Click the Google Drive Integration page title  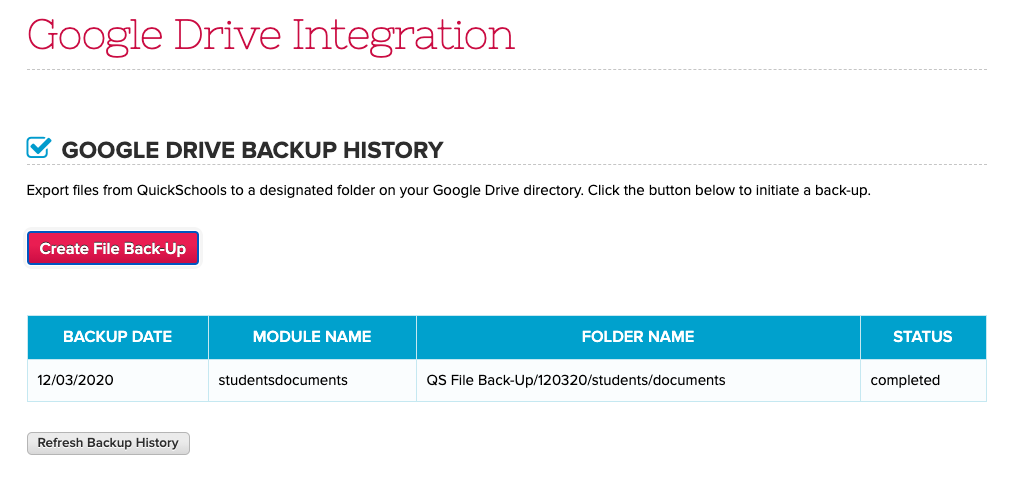[271, 36]
